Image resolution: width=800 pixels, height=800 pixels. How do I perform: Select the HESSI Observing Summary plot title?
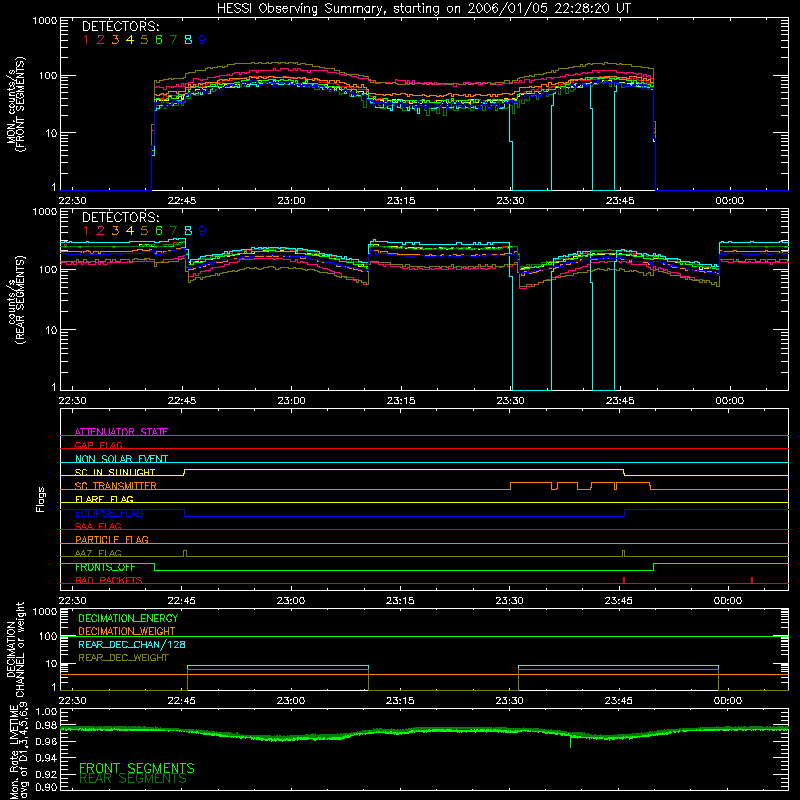(423, 9)
